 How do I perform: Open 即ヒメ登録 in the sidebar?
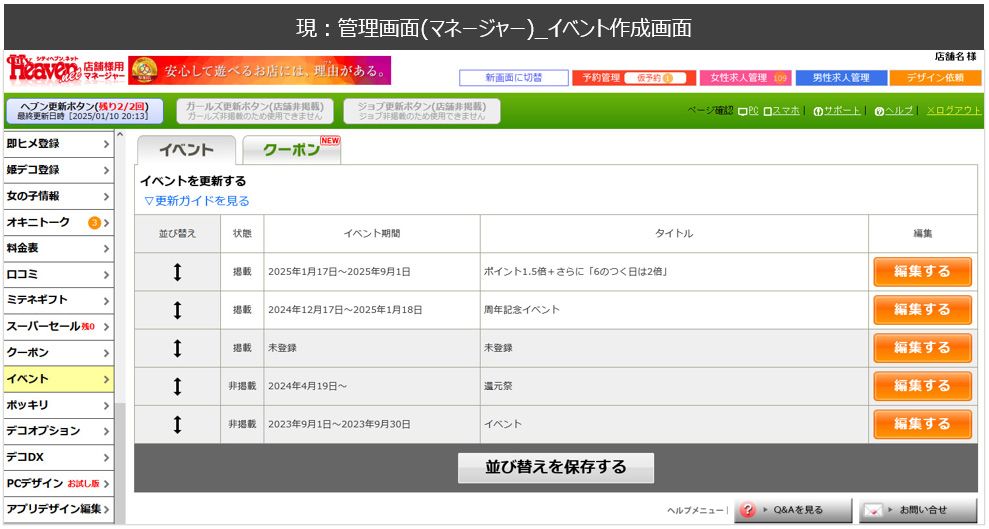point(57,144)
